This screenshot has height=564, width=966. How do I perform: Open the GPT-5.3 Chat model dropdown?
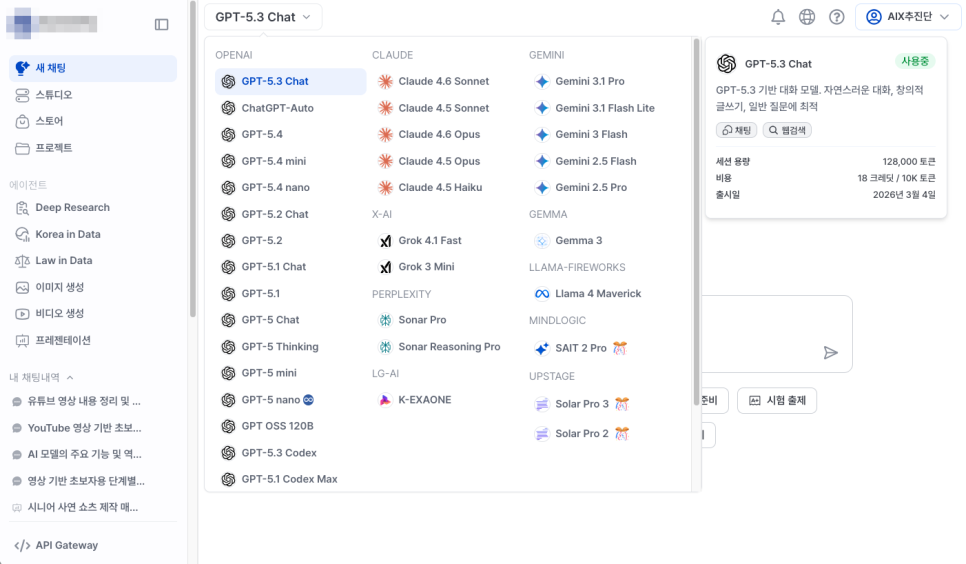coord(263,17)
